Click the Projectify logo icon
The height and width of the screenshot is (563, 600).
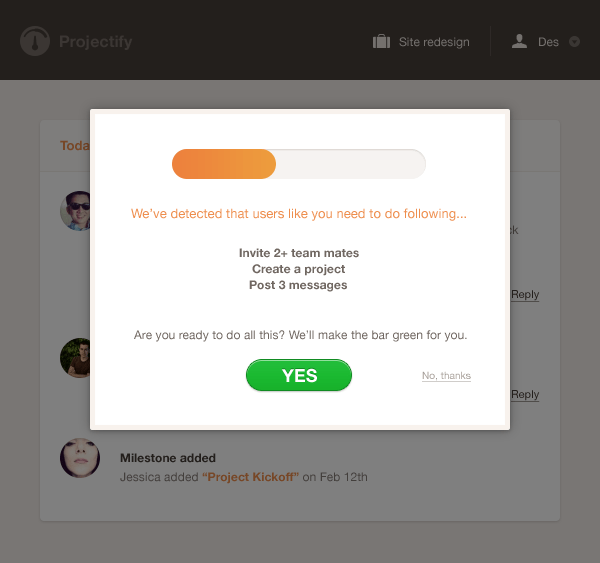[x=37, y=41]
